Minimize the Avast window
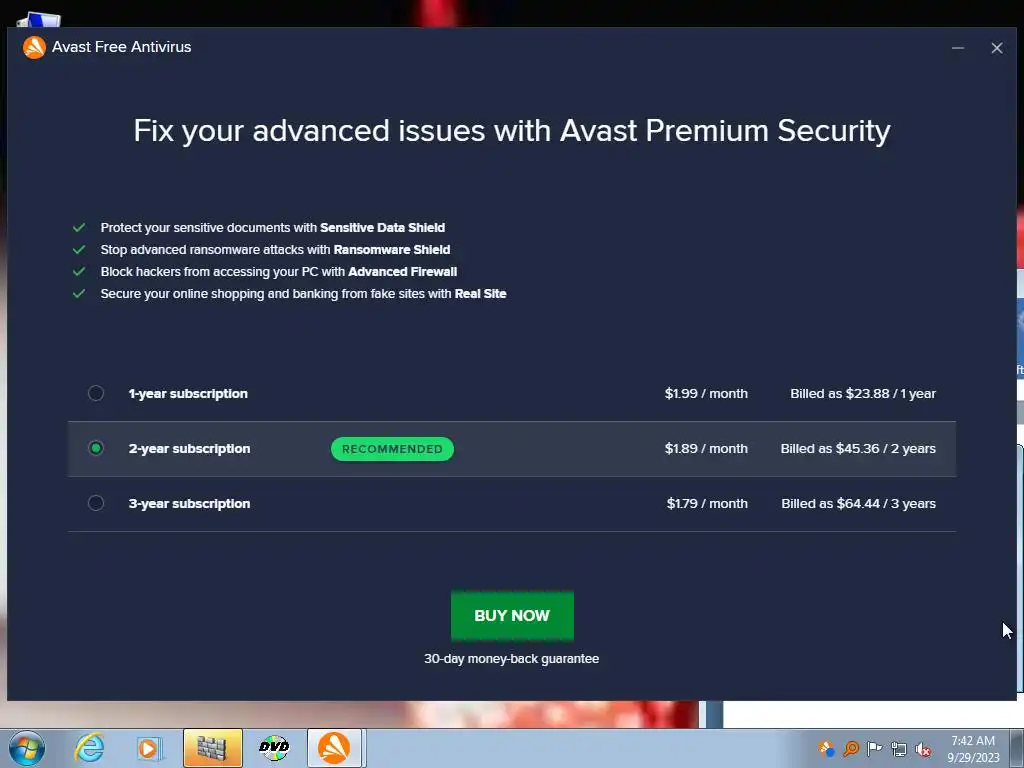 click(x=958, y=48)
